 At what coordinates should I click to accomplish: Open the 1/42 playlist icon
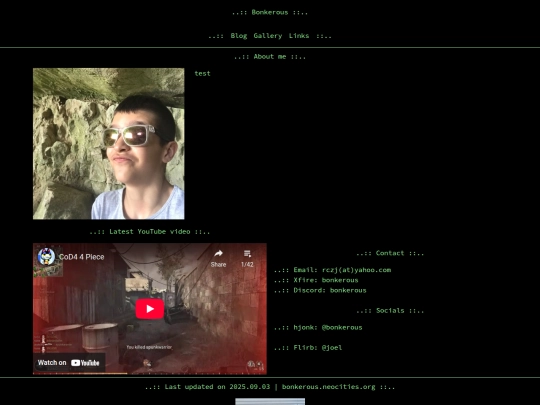tap(247, 254)
